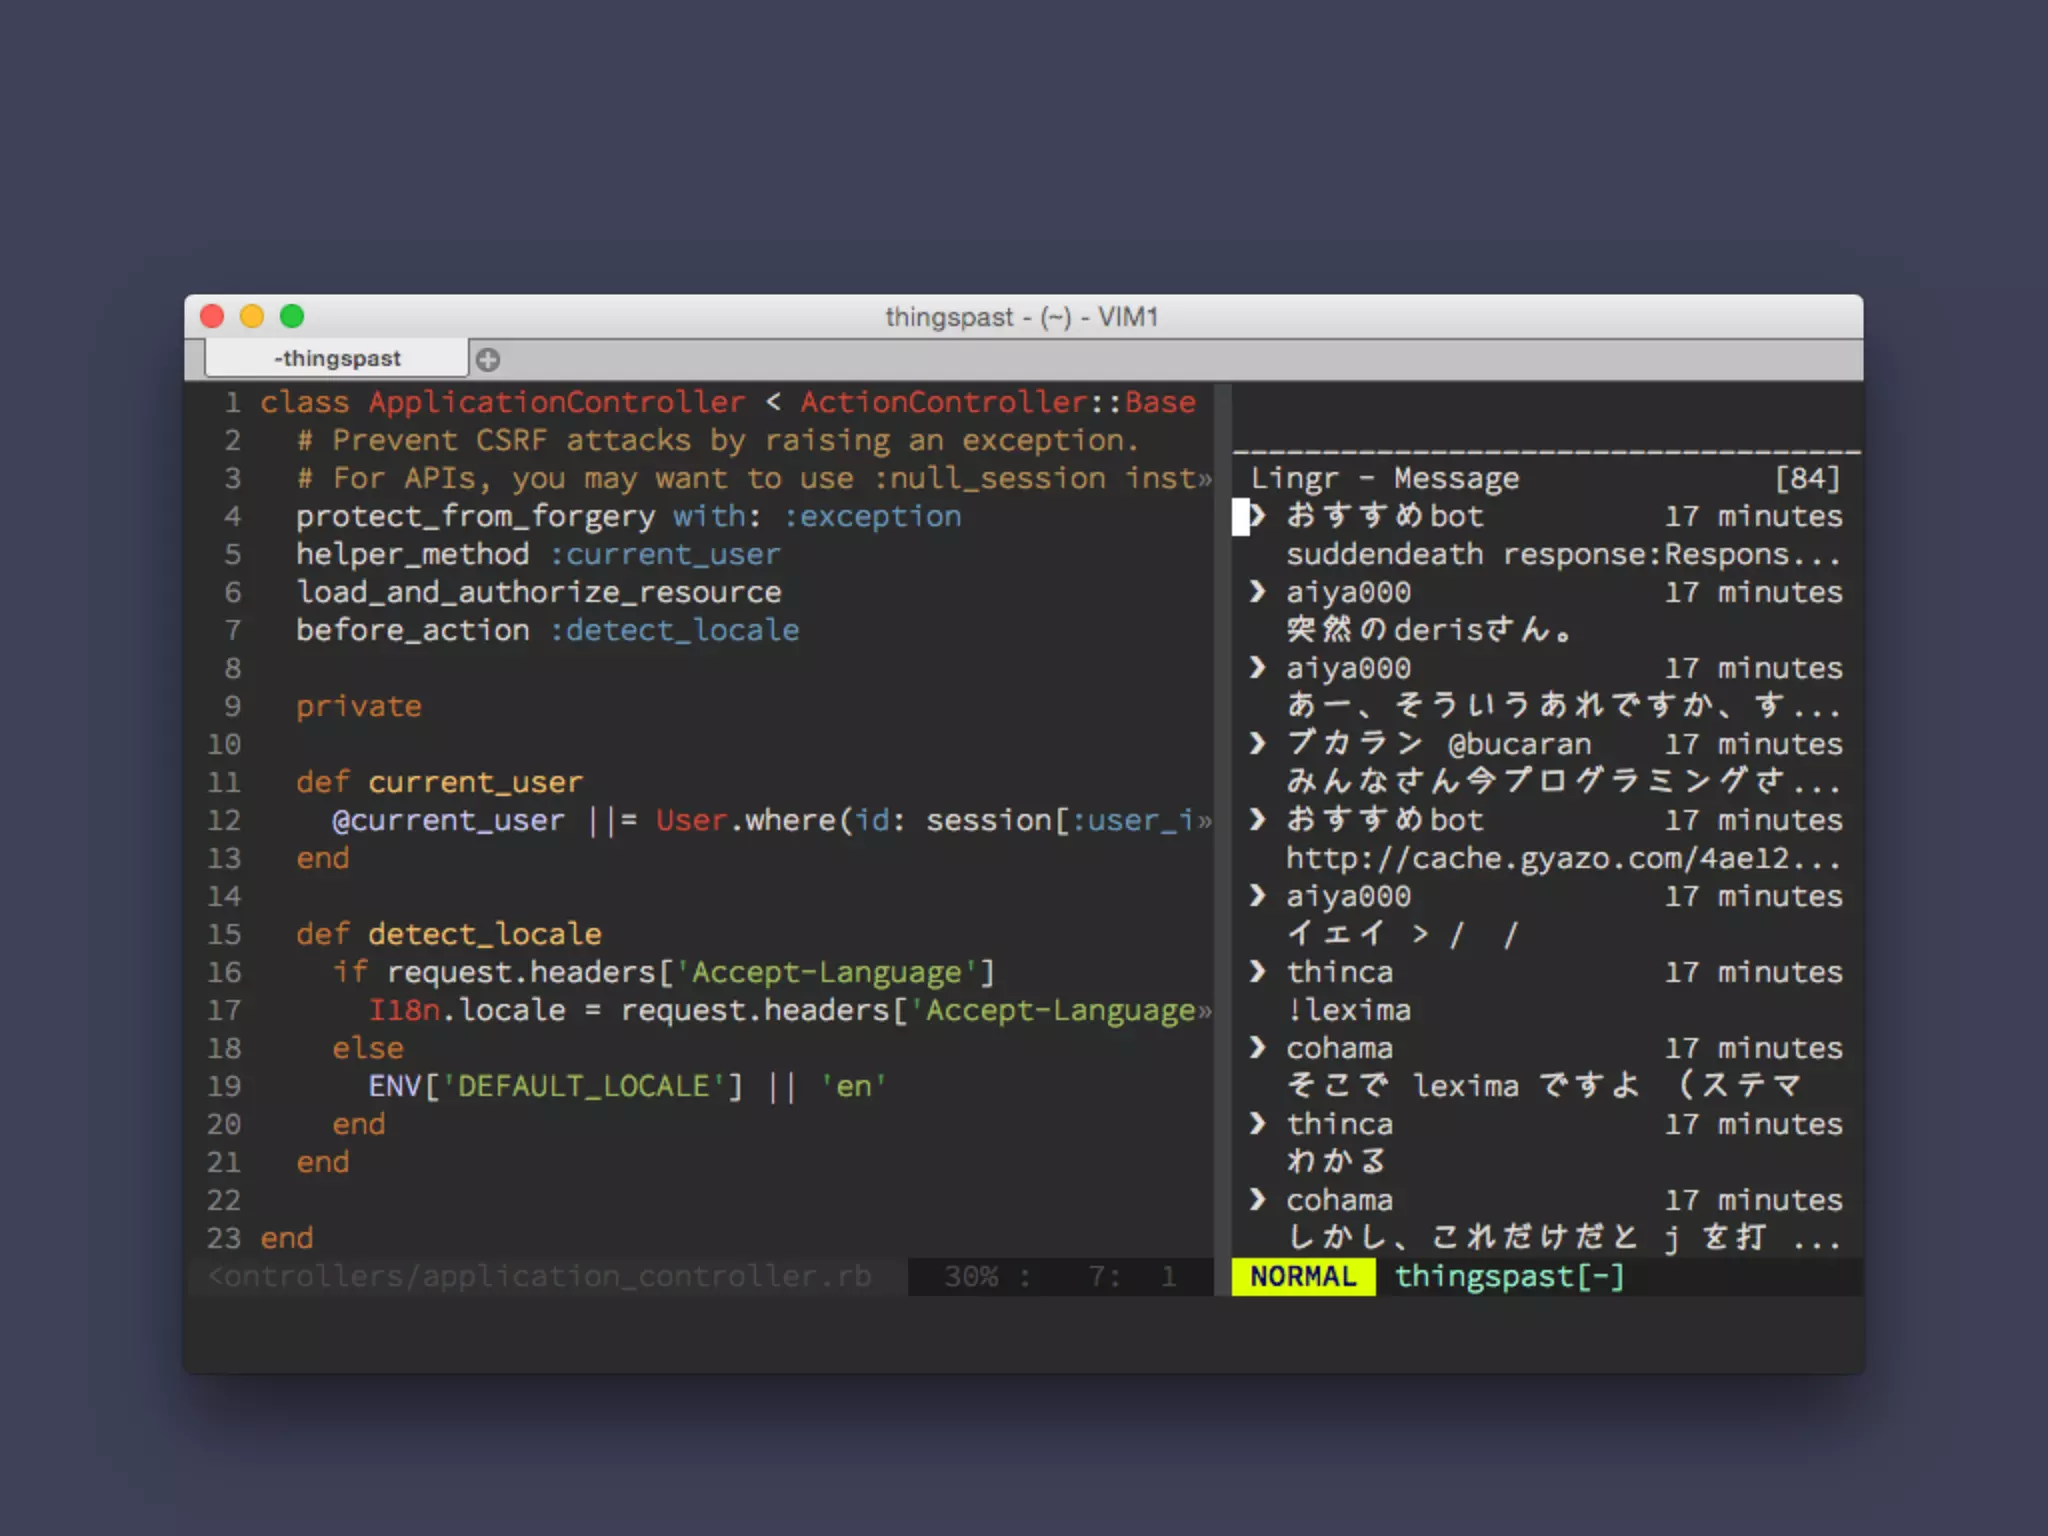Click the new tab plus icon
This screenshot has width=2048, height=1536.
coord(488,360)
